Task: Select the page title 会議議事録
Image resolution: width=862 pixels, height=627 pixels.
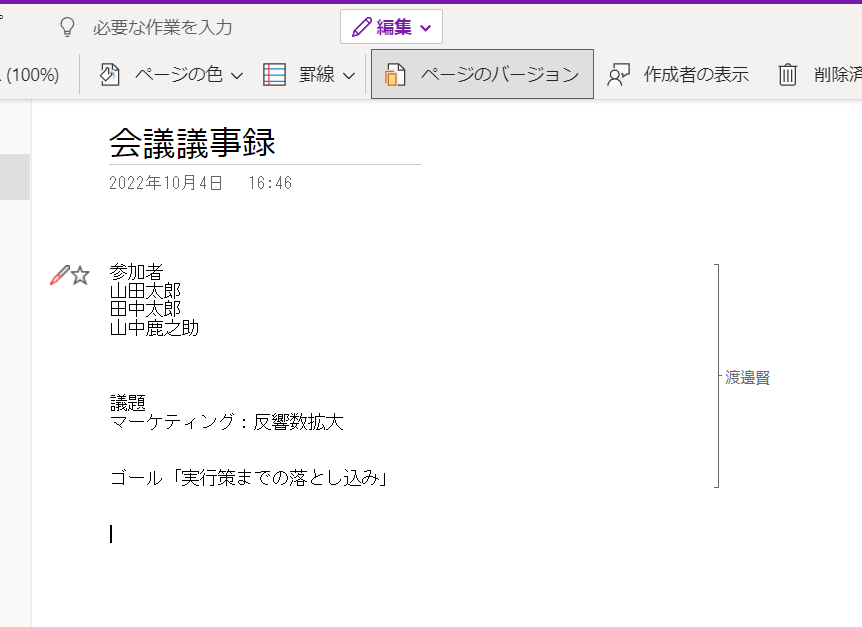Action: pyautogui.click(x=190, y=142)
